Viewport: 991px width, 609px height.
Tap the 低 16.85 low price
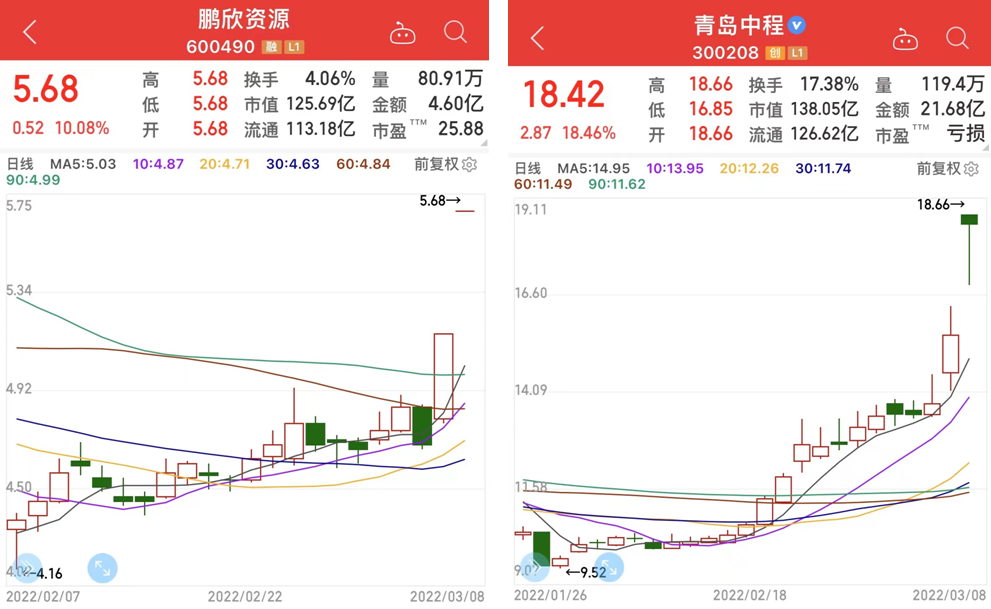711,109
